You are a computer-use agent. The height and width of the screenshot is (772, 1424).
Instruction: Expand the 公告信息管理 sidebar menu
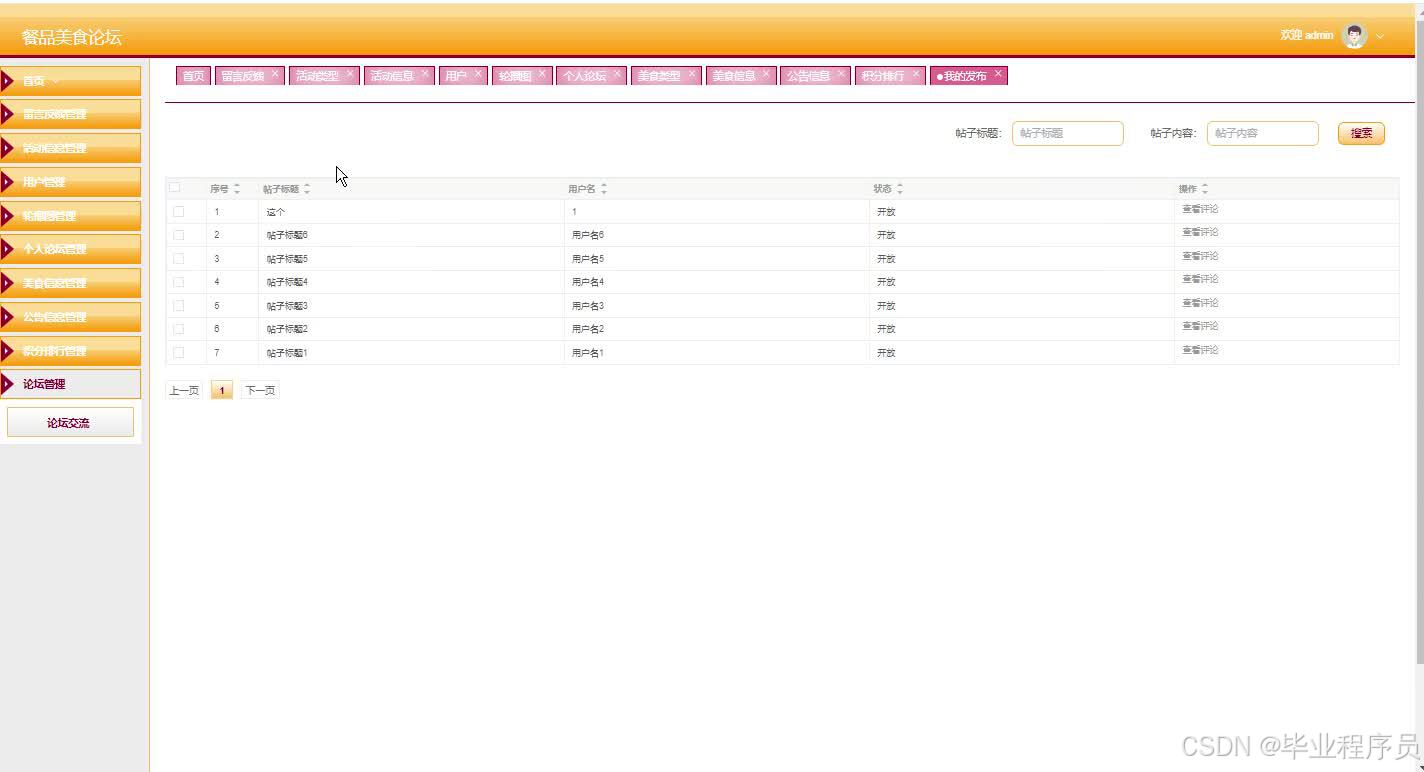tap(70, 317)
